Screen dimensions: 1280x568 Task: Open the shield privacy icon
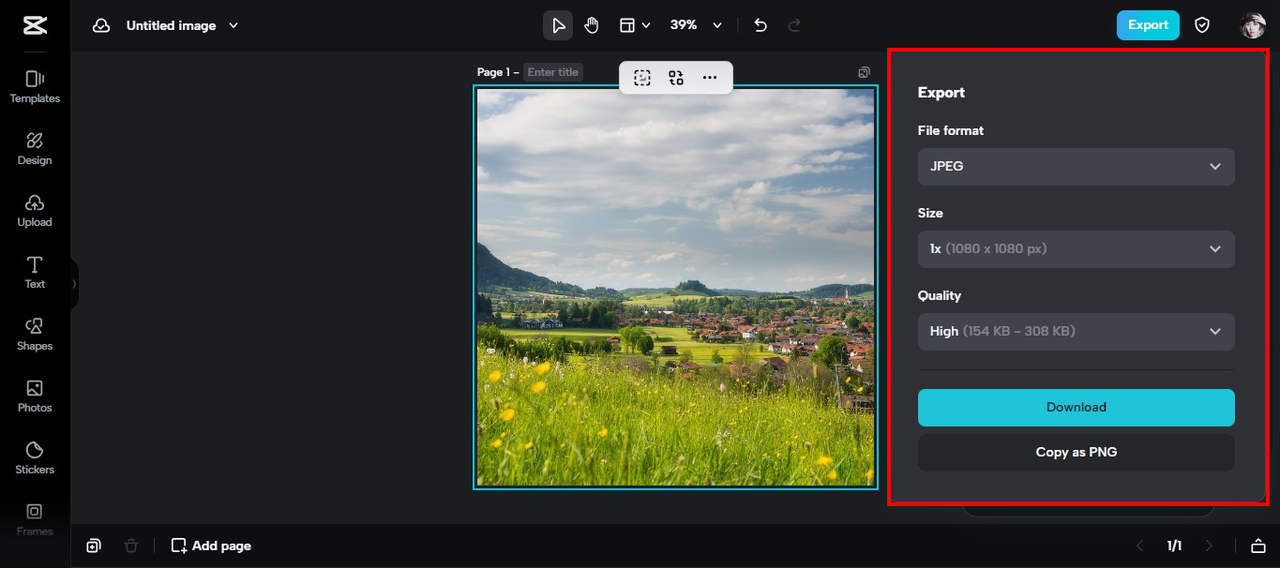coord(1202,25)
